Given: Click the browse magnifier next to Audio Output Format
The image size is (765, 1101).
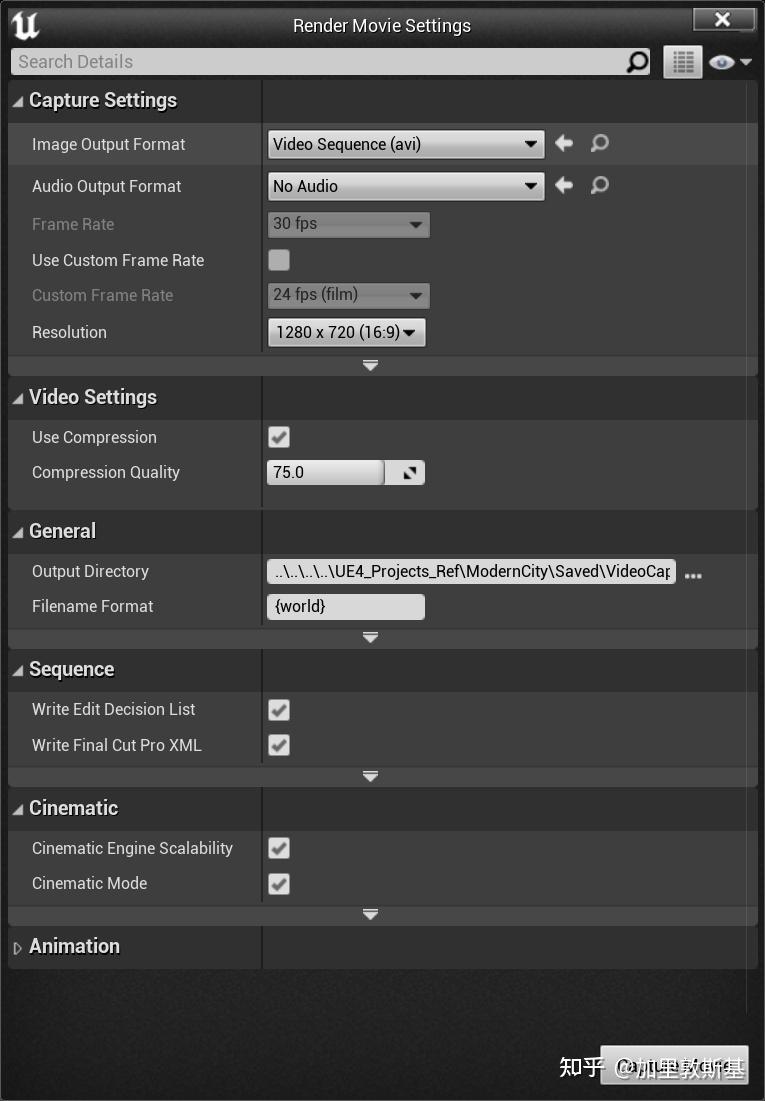Looking at the screenshot, I should (598, 186).
